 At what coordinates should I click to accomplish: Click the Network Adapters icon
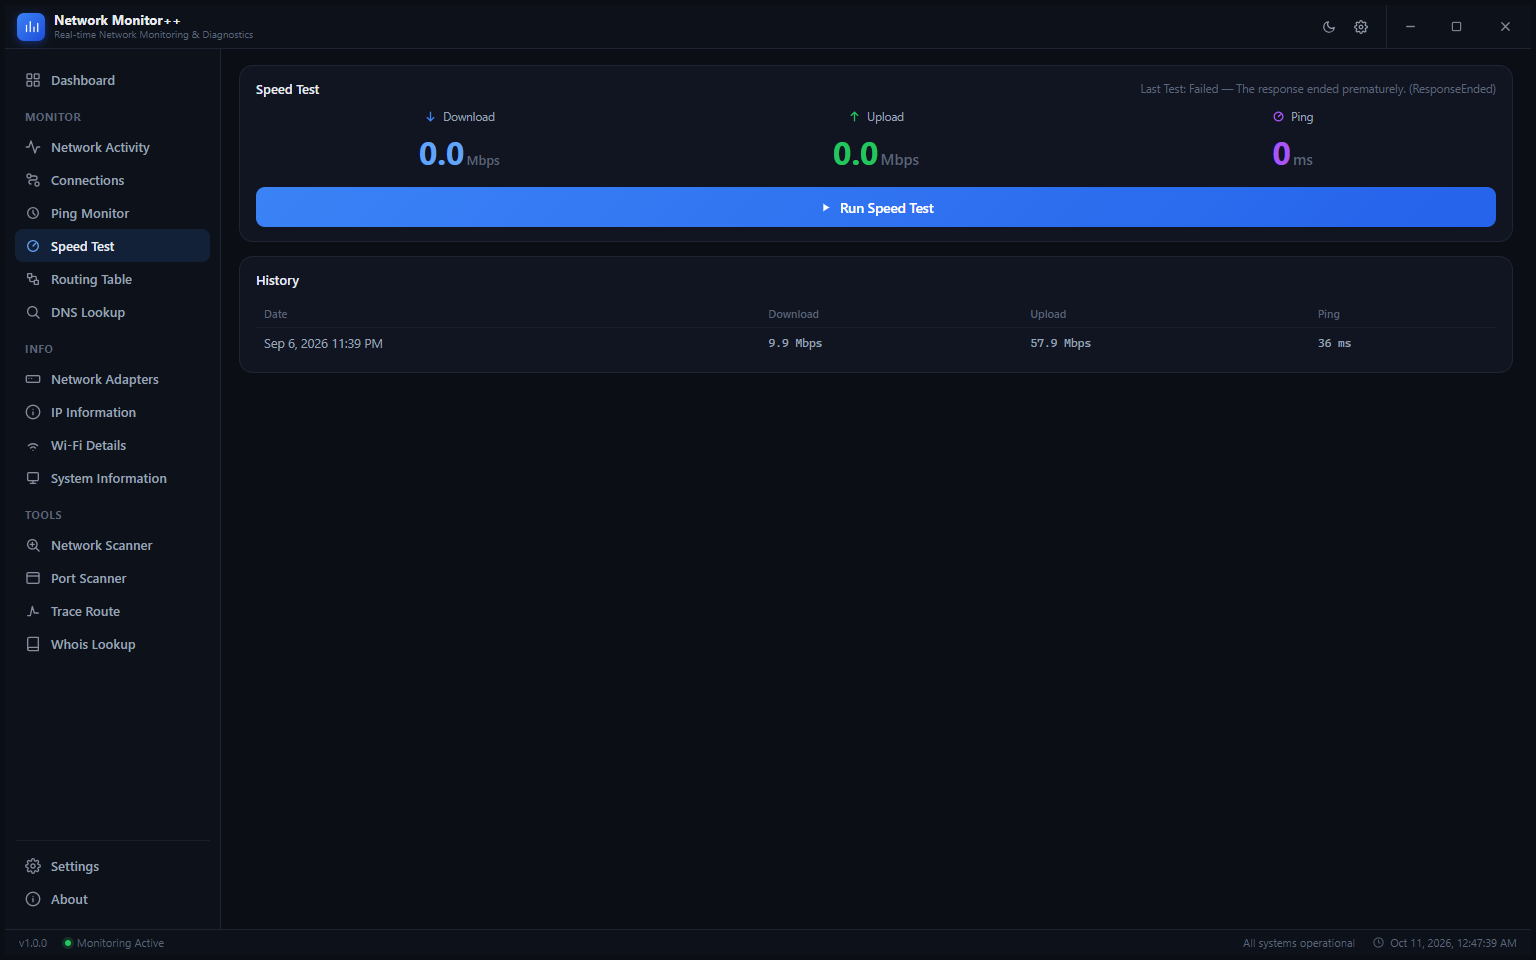point(33,379)
